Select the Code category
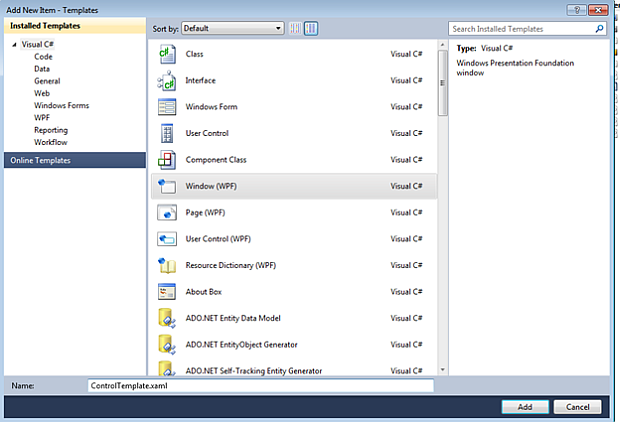Screen dimensions: 620x422 tap(43, 57)
